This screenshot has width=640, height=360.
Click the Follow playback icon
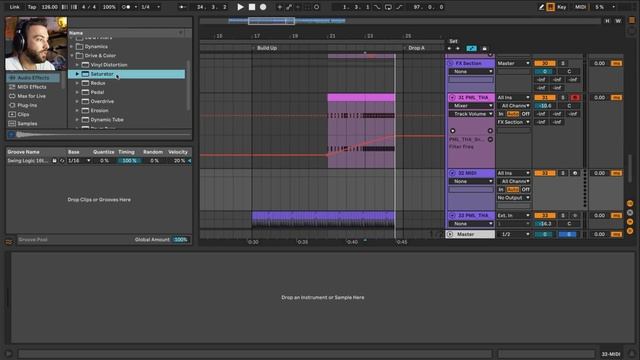pos(182,7)
